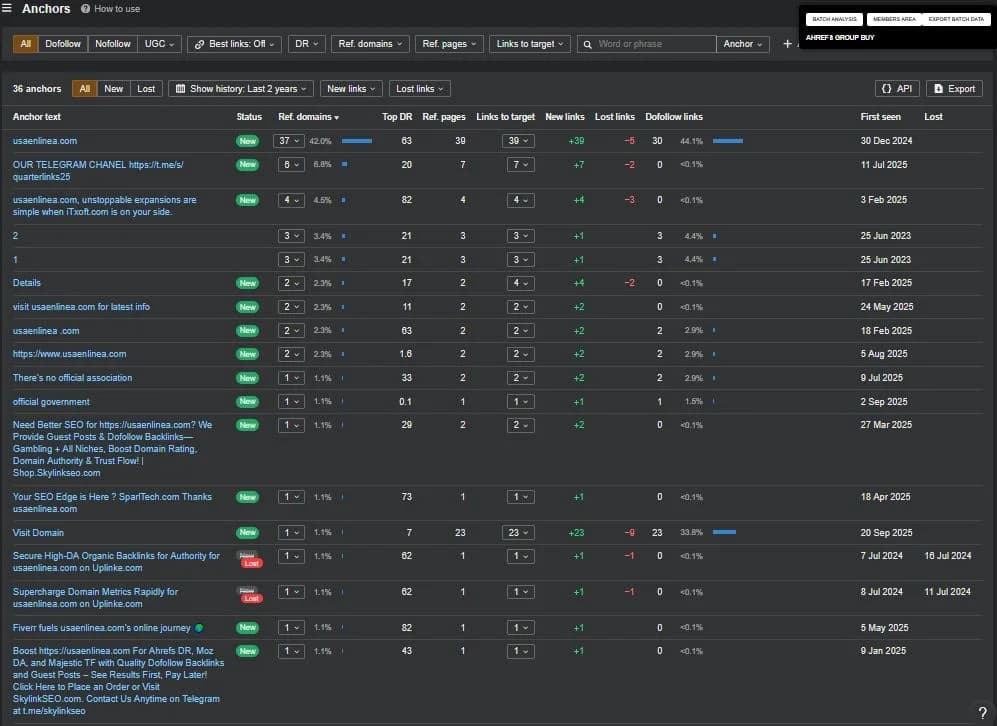Open the DR filter dropdown
Screen dimensions: 997x726
point(306,44)
